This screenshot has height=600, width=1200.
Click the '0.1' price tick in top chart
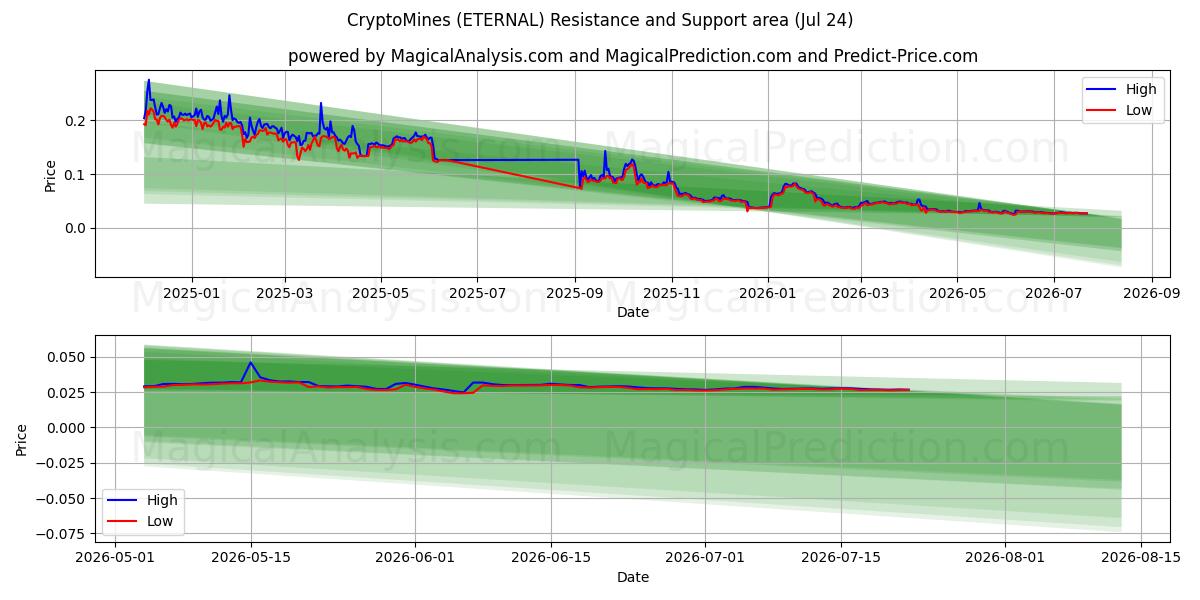(x=76, y=175)
